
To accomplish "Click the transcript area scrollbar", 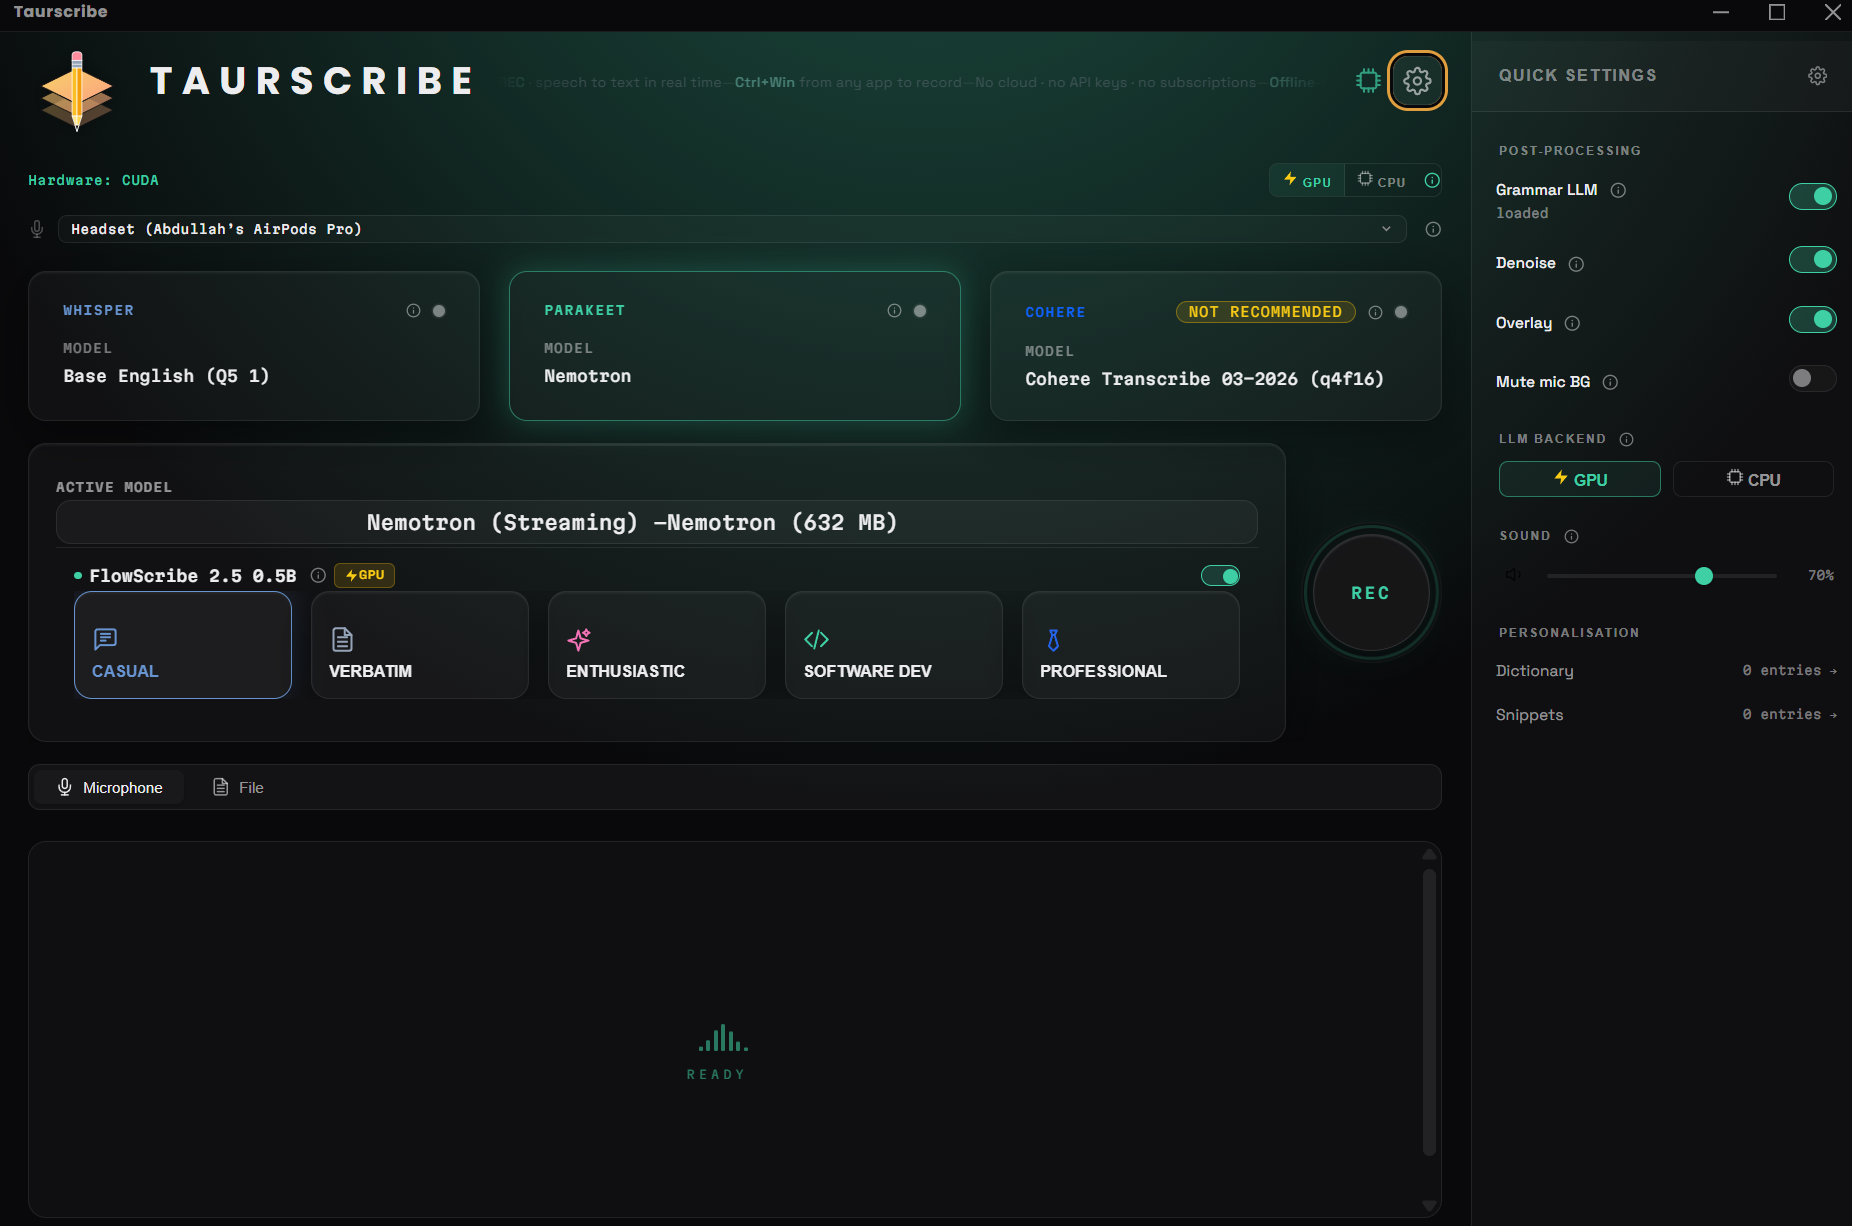I will click(1429, 1010).
